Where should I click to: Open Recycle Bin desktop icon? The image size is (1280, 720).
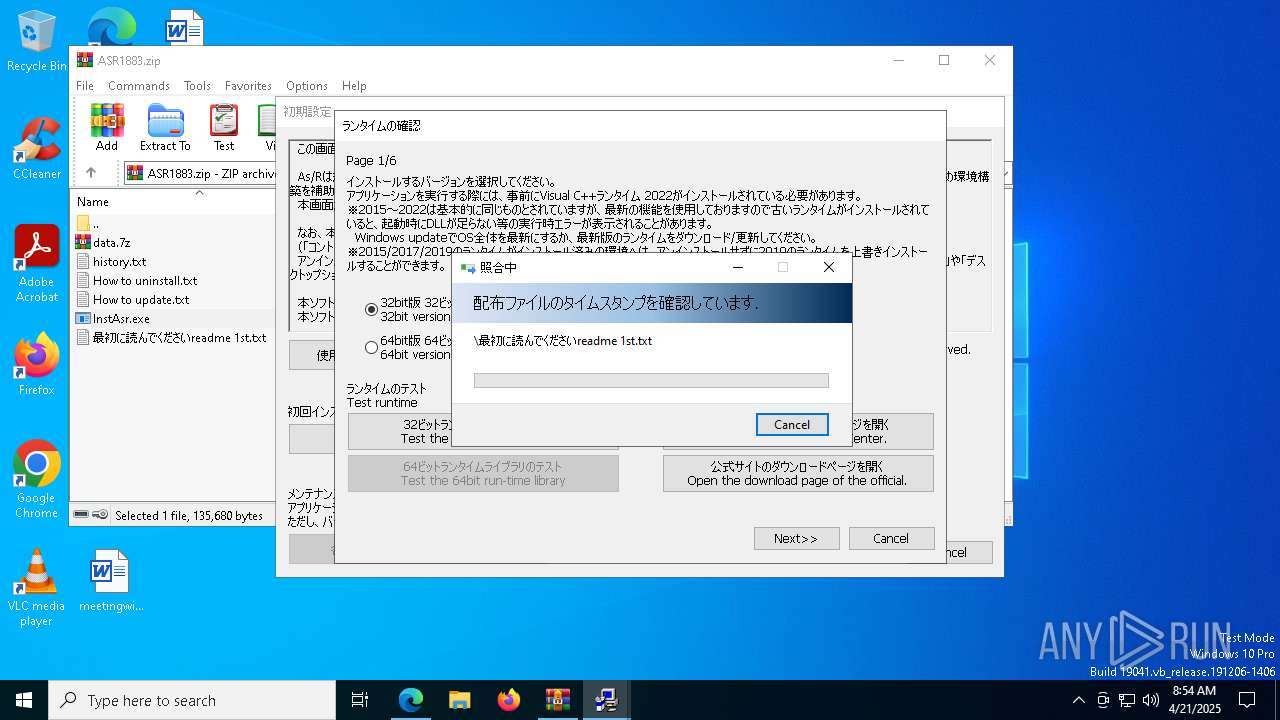36,42
